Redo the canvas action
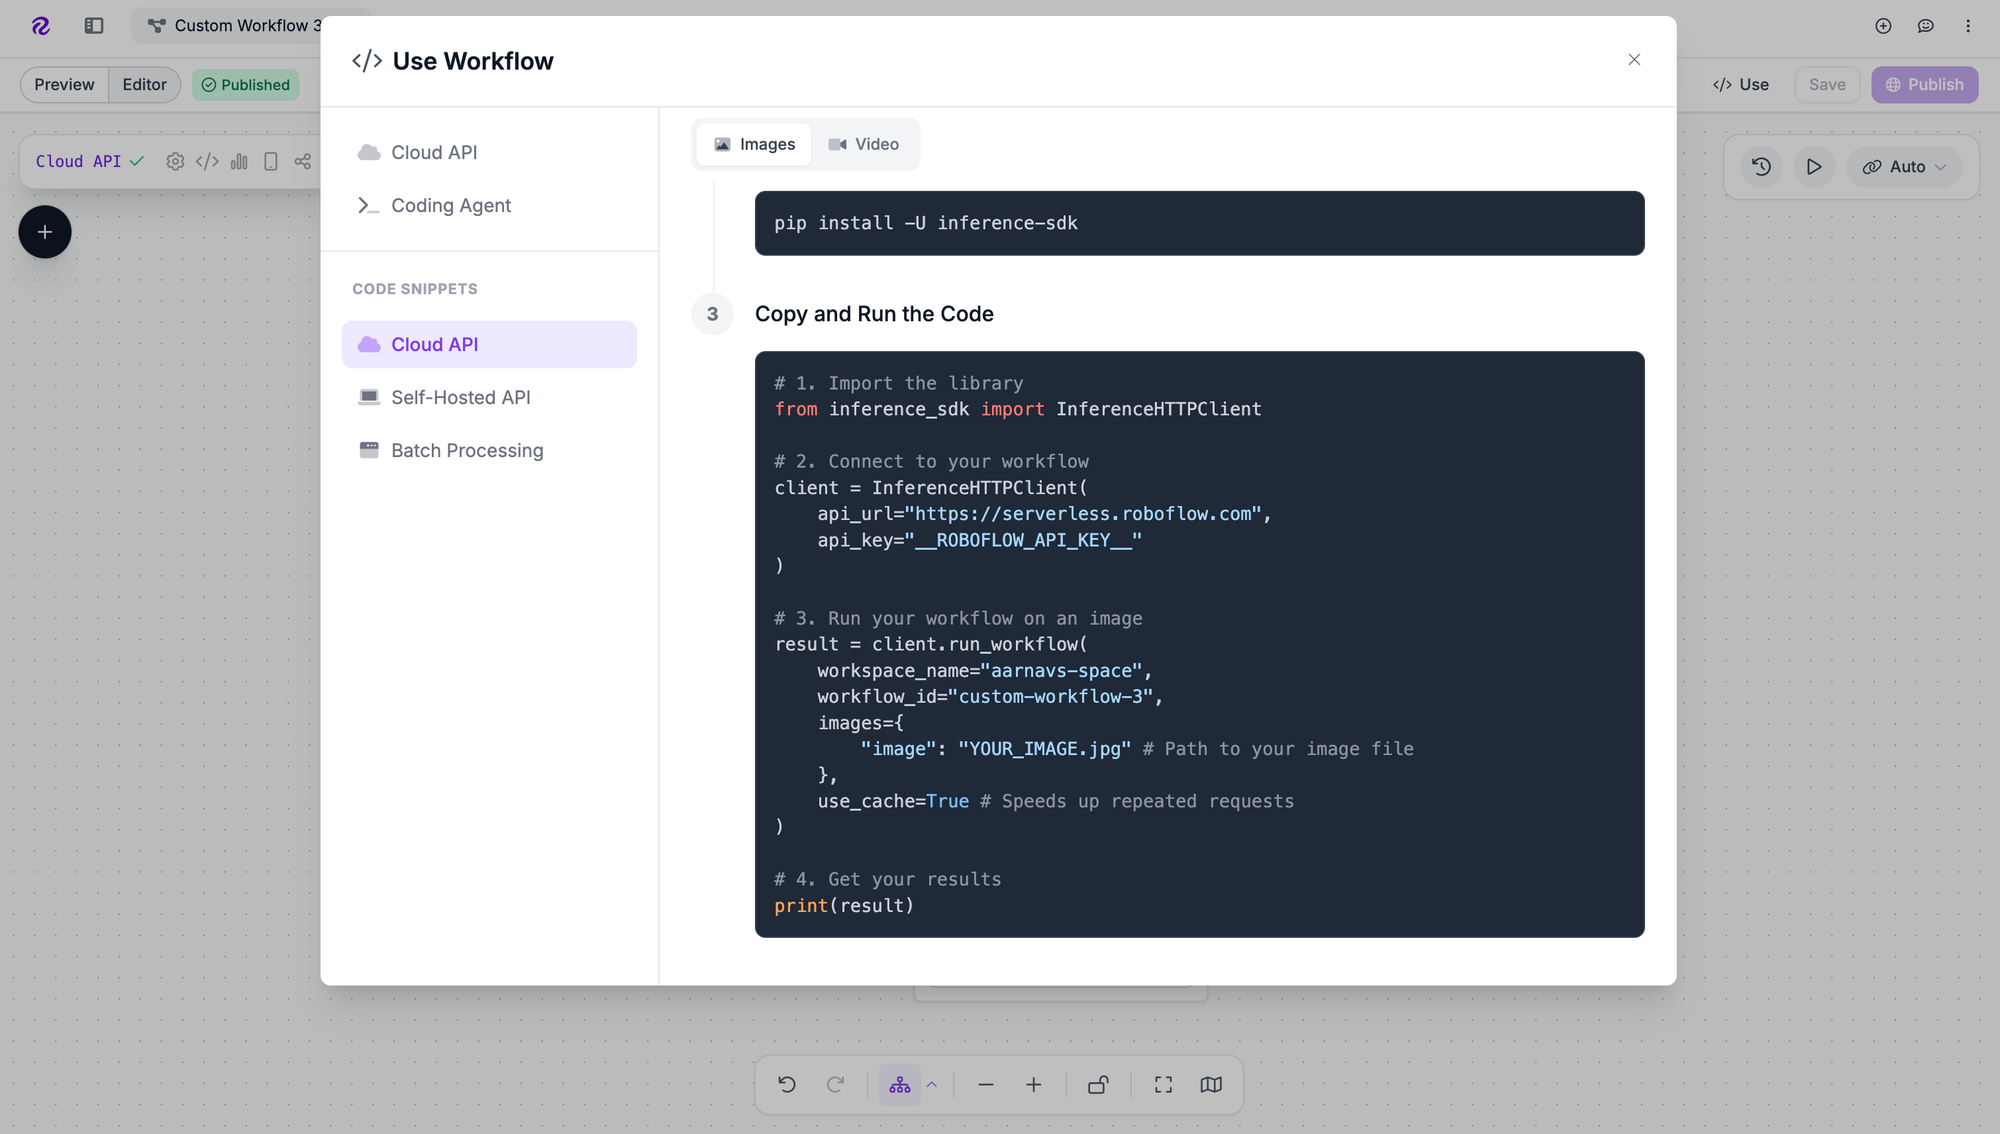The image size is (2000, 1134). [x=835, y=1085]
